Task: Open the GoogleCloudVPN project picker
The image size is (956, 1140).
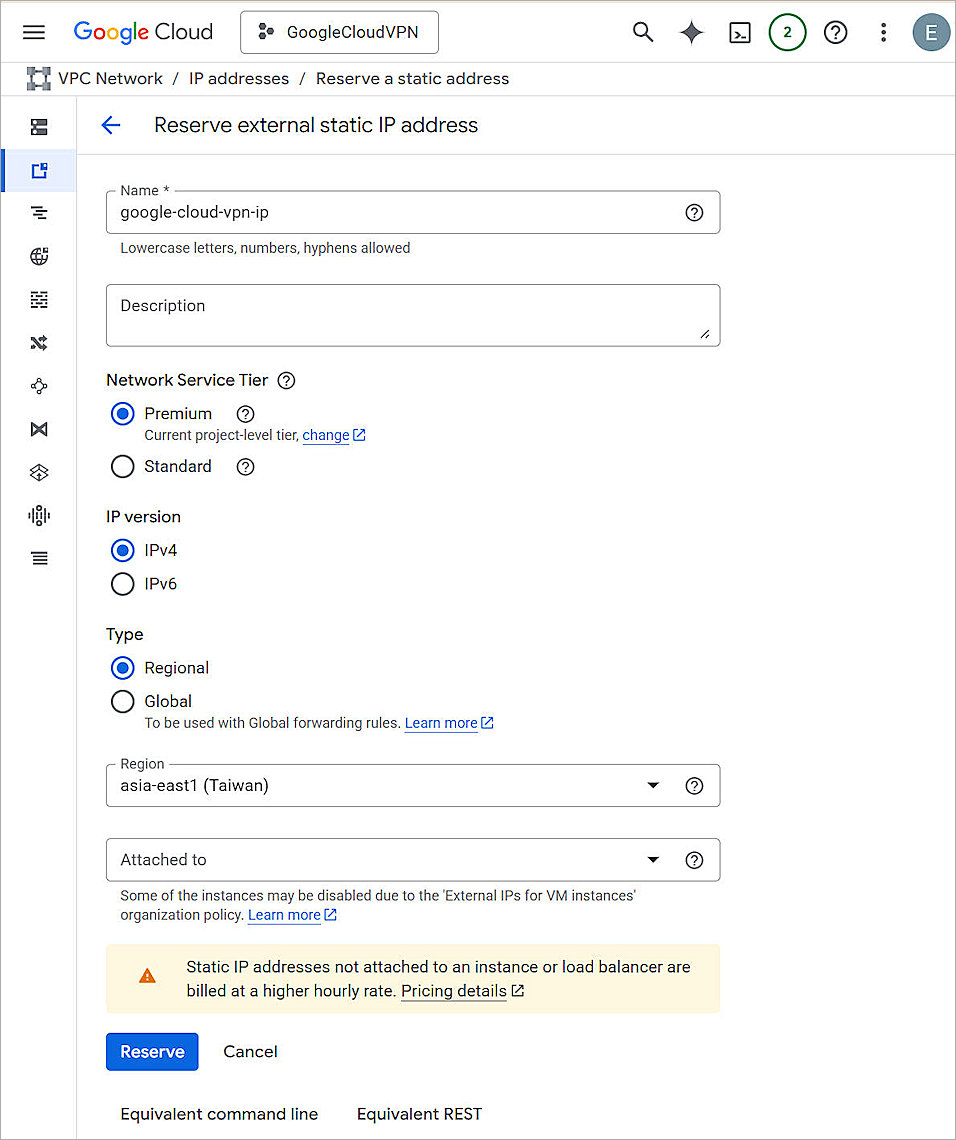Action: coord(339,32)
